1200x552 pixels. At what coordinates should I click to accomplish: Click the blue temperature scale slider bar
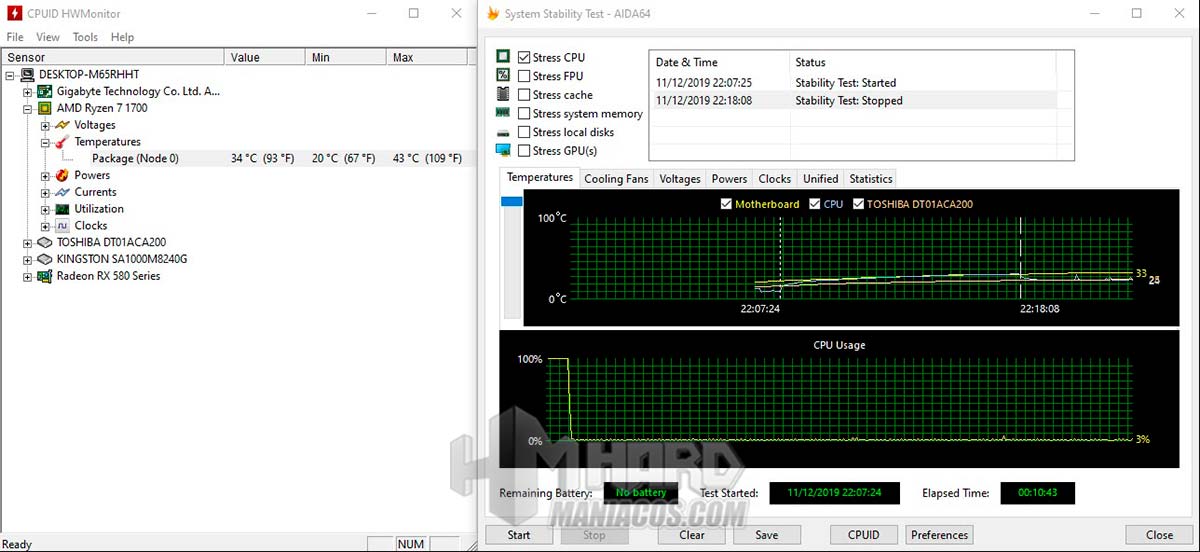point(512,202)
